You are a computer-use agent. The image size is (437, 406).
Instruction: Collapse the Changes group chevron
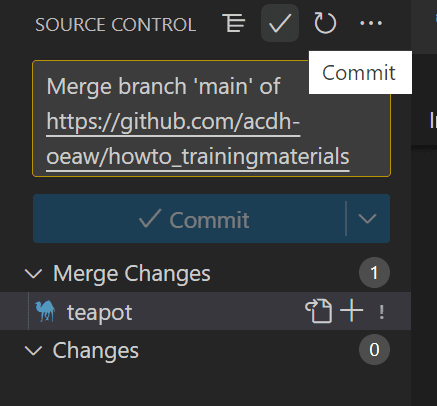tap(34, 351)
